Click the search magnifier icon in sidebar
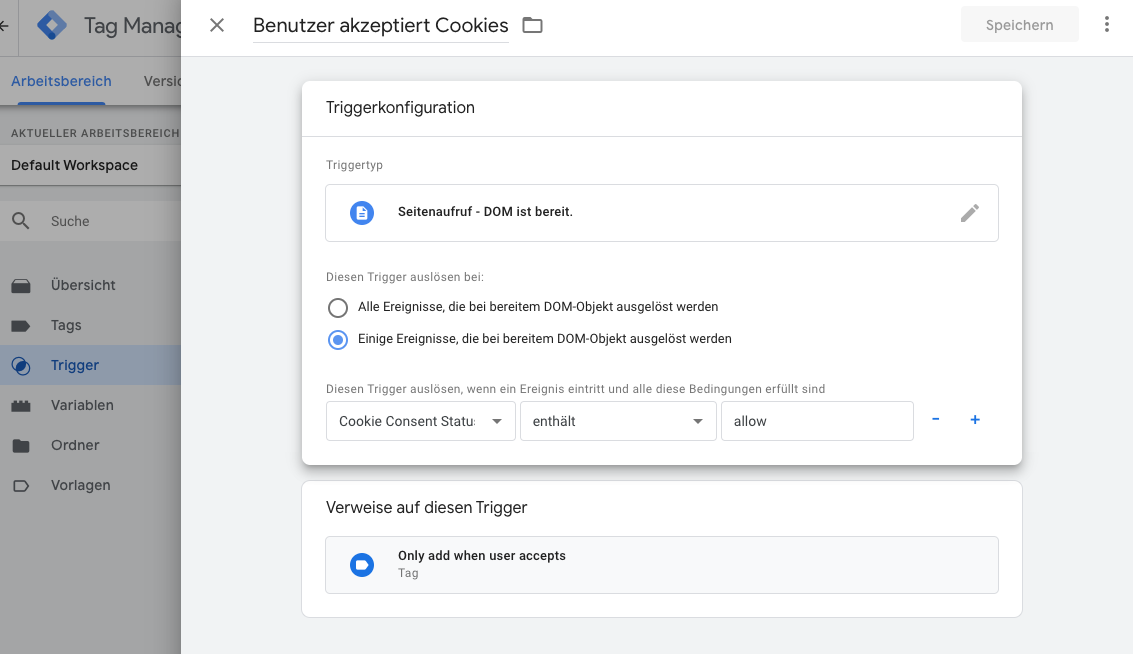Screen dimensions: 1133x654 pyautogui.click(x=21, y=221)
